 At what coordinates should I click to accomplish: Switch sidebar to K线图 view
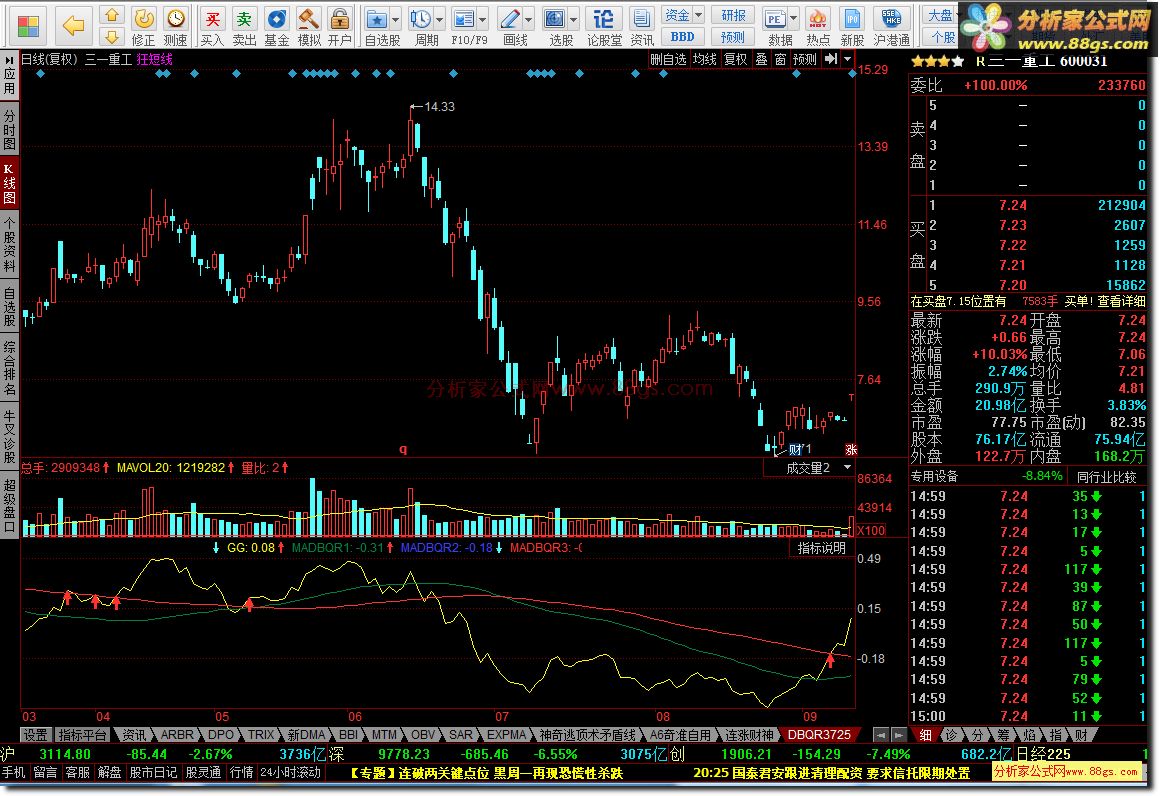click(10, 182)
